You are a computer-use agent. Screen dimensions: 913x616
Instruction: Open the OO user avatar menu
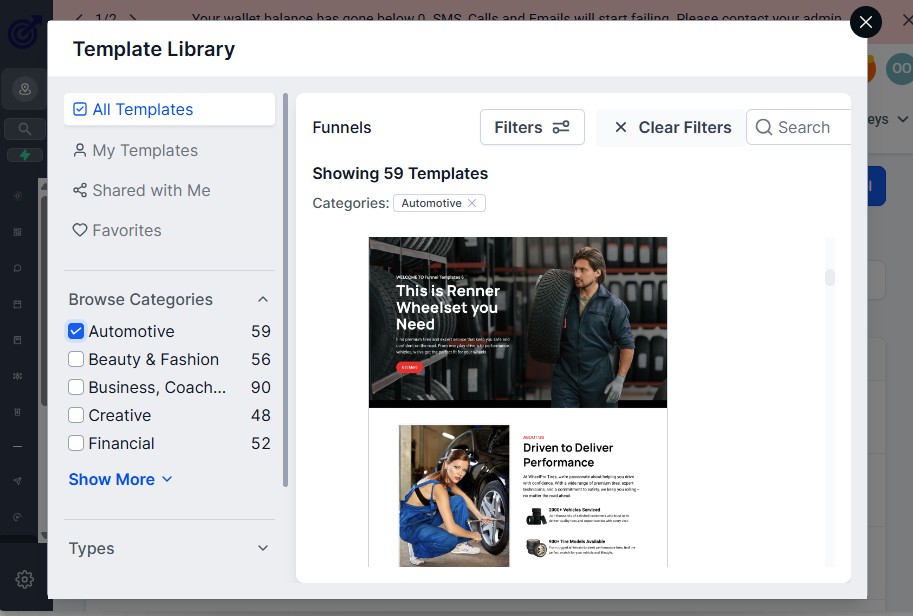[900, 69]
